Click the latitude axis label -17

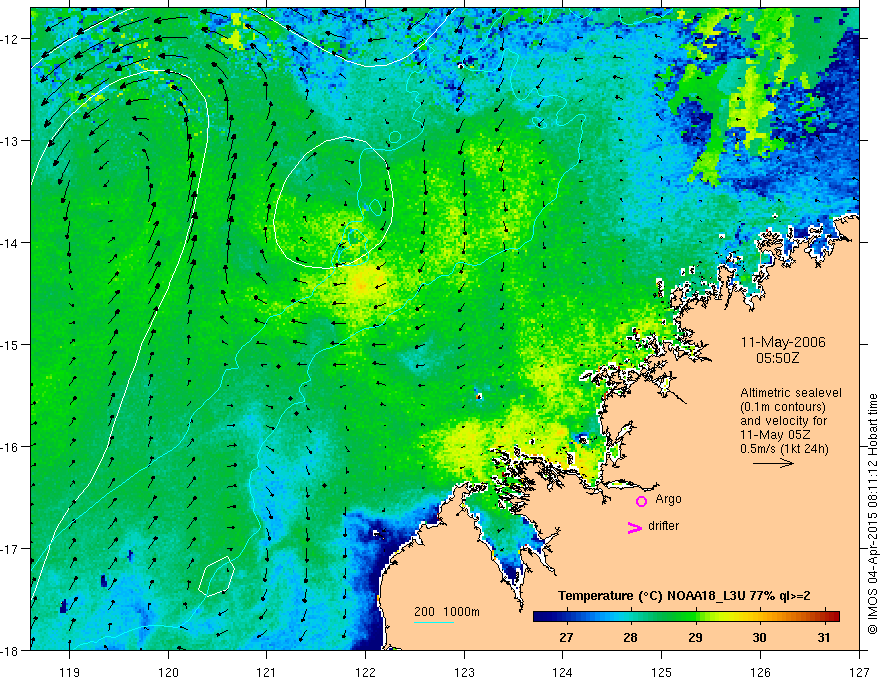pyautogui.click(x=10, y=548)
